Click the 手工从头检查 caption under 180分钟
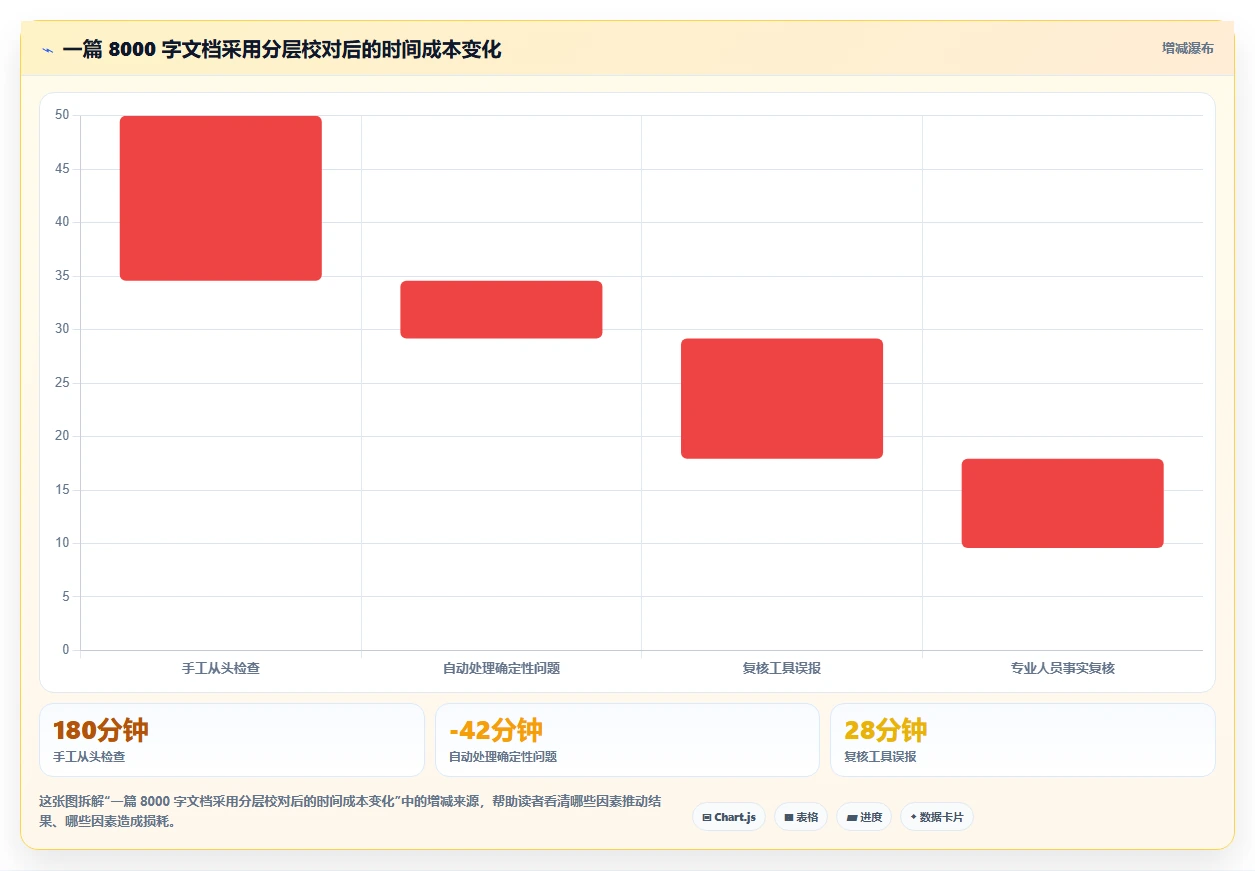 click(x=89, y=757)
